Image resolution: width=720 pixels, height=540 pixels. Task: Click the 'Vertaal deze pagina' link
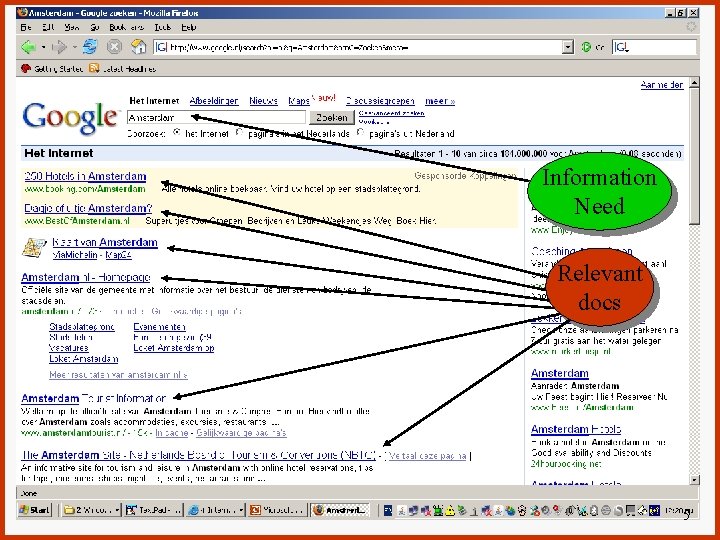[x=427, y=456]
